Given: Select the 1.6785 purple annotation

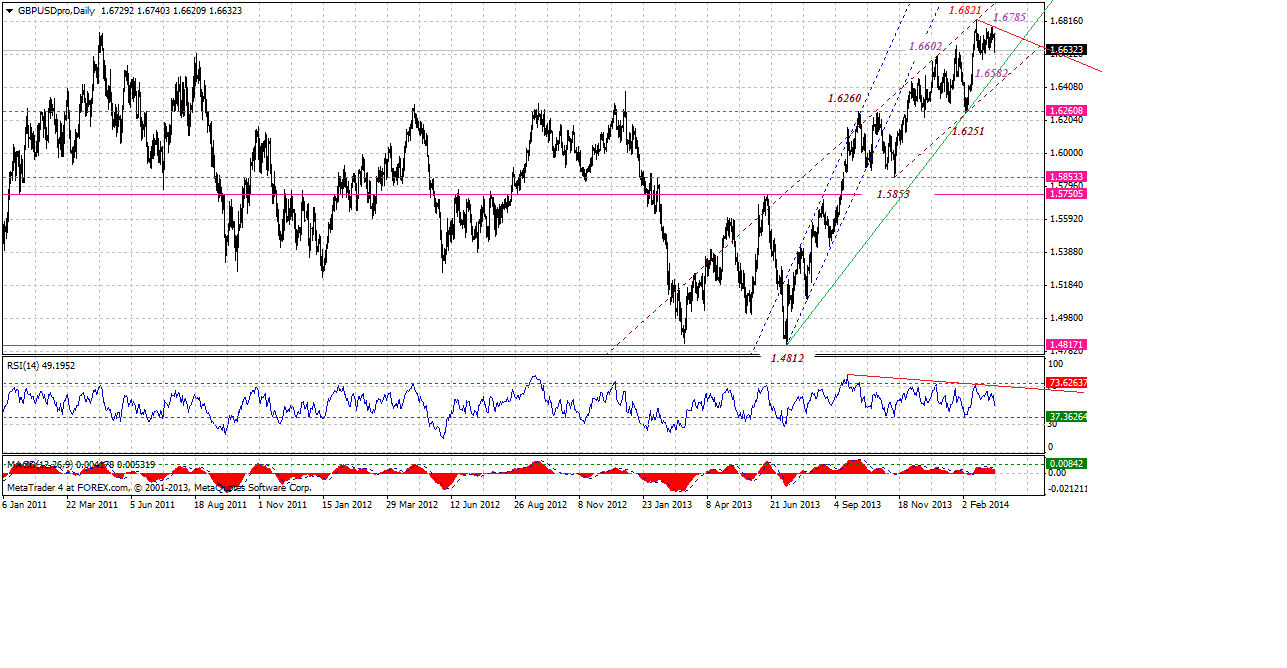Looking at the screenshot, I should pyautogui.click(x=1009, y=17).
